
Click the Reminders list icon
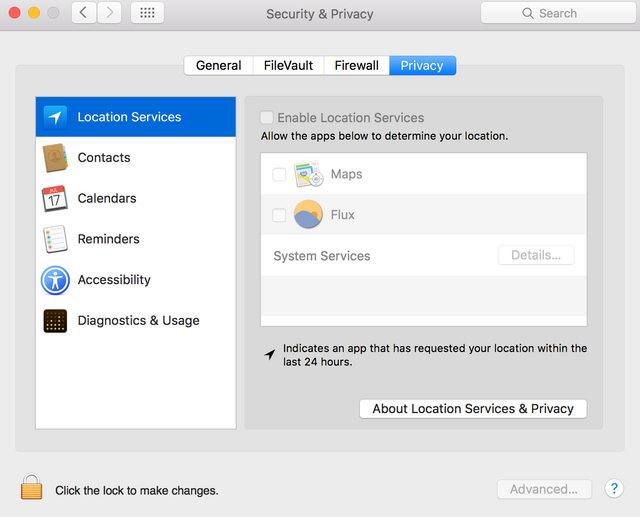[x=55, y=239]
